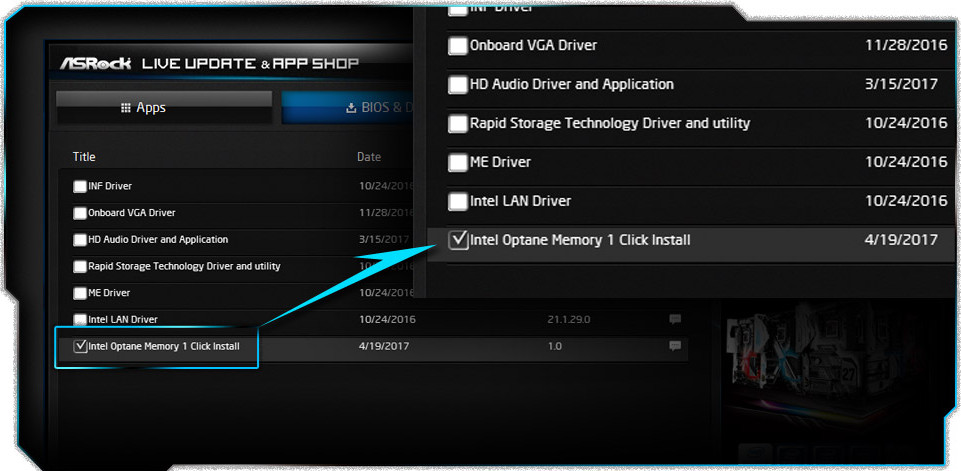The height and width of the screenshot is (471, 961).
Task: Click 'Intel LAN Driver' label in enlarged view
Action: [x=520, y=201]
